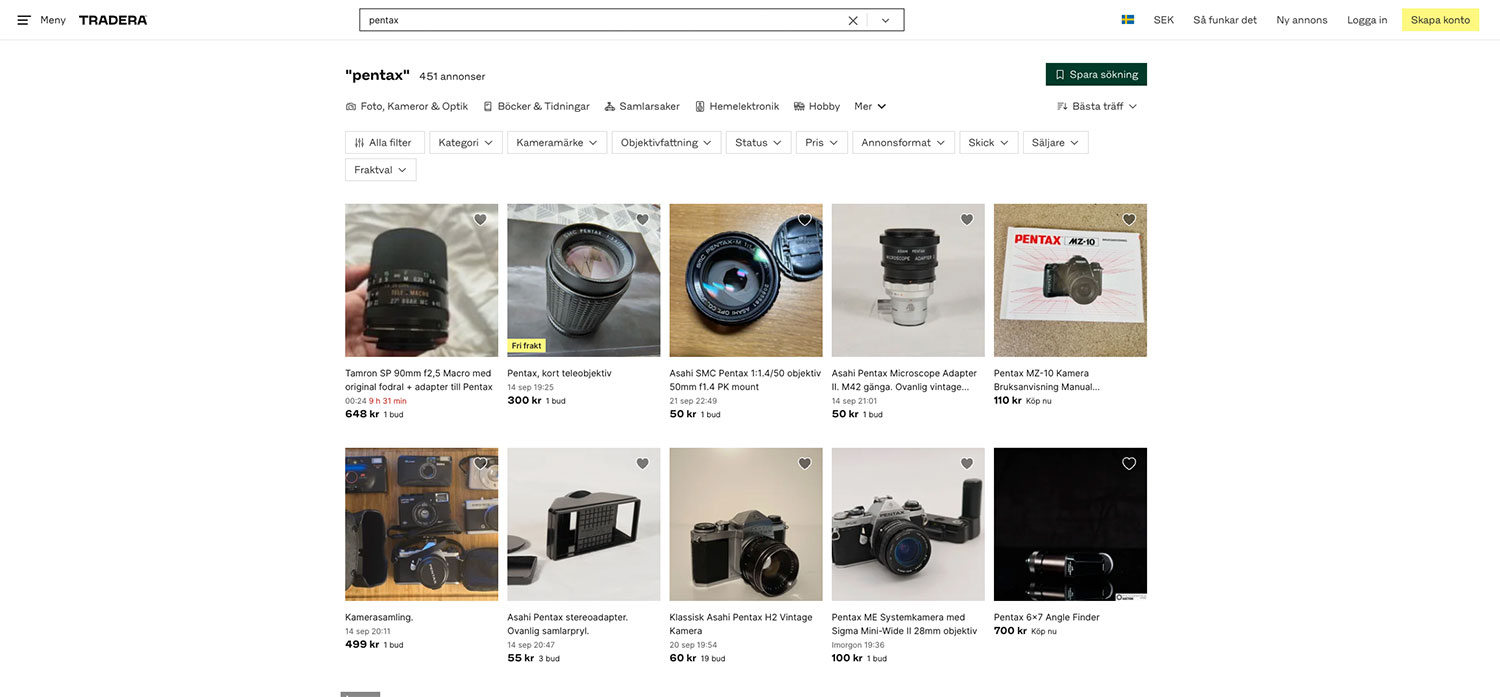Click the Skapa konto button
1500x697 pixels.
point(1439,20)
